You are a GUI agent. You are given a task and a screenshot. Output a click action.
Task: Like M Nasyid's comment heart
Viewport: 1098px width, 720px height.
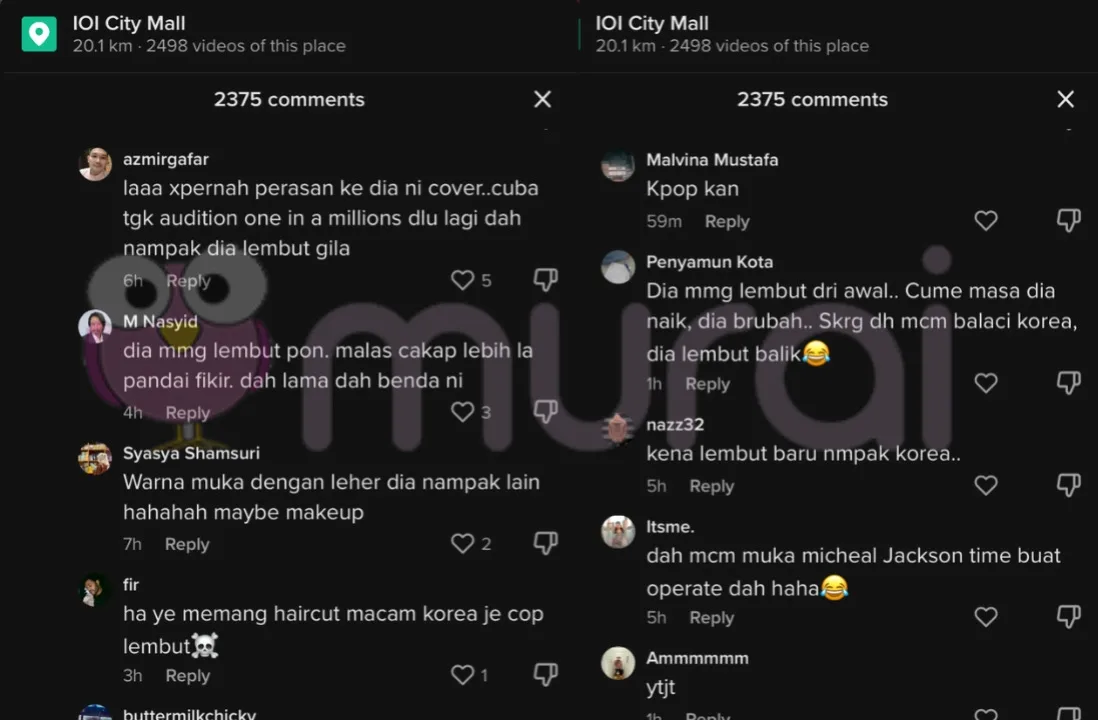[462, 412]
